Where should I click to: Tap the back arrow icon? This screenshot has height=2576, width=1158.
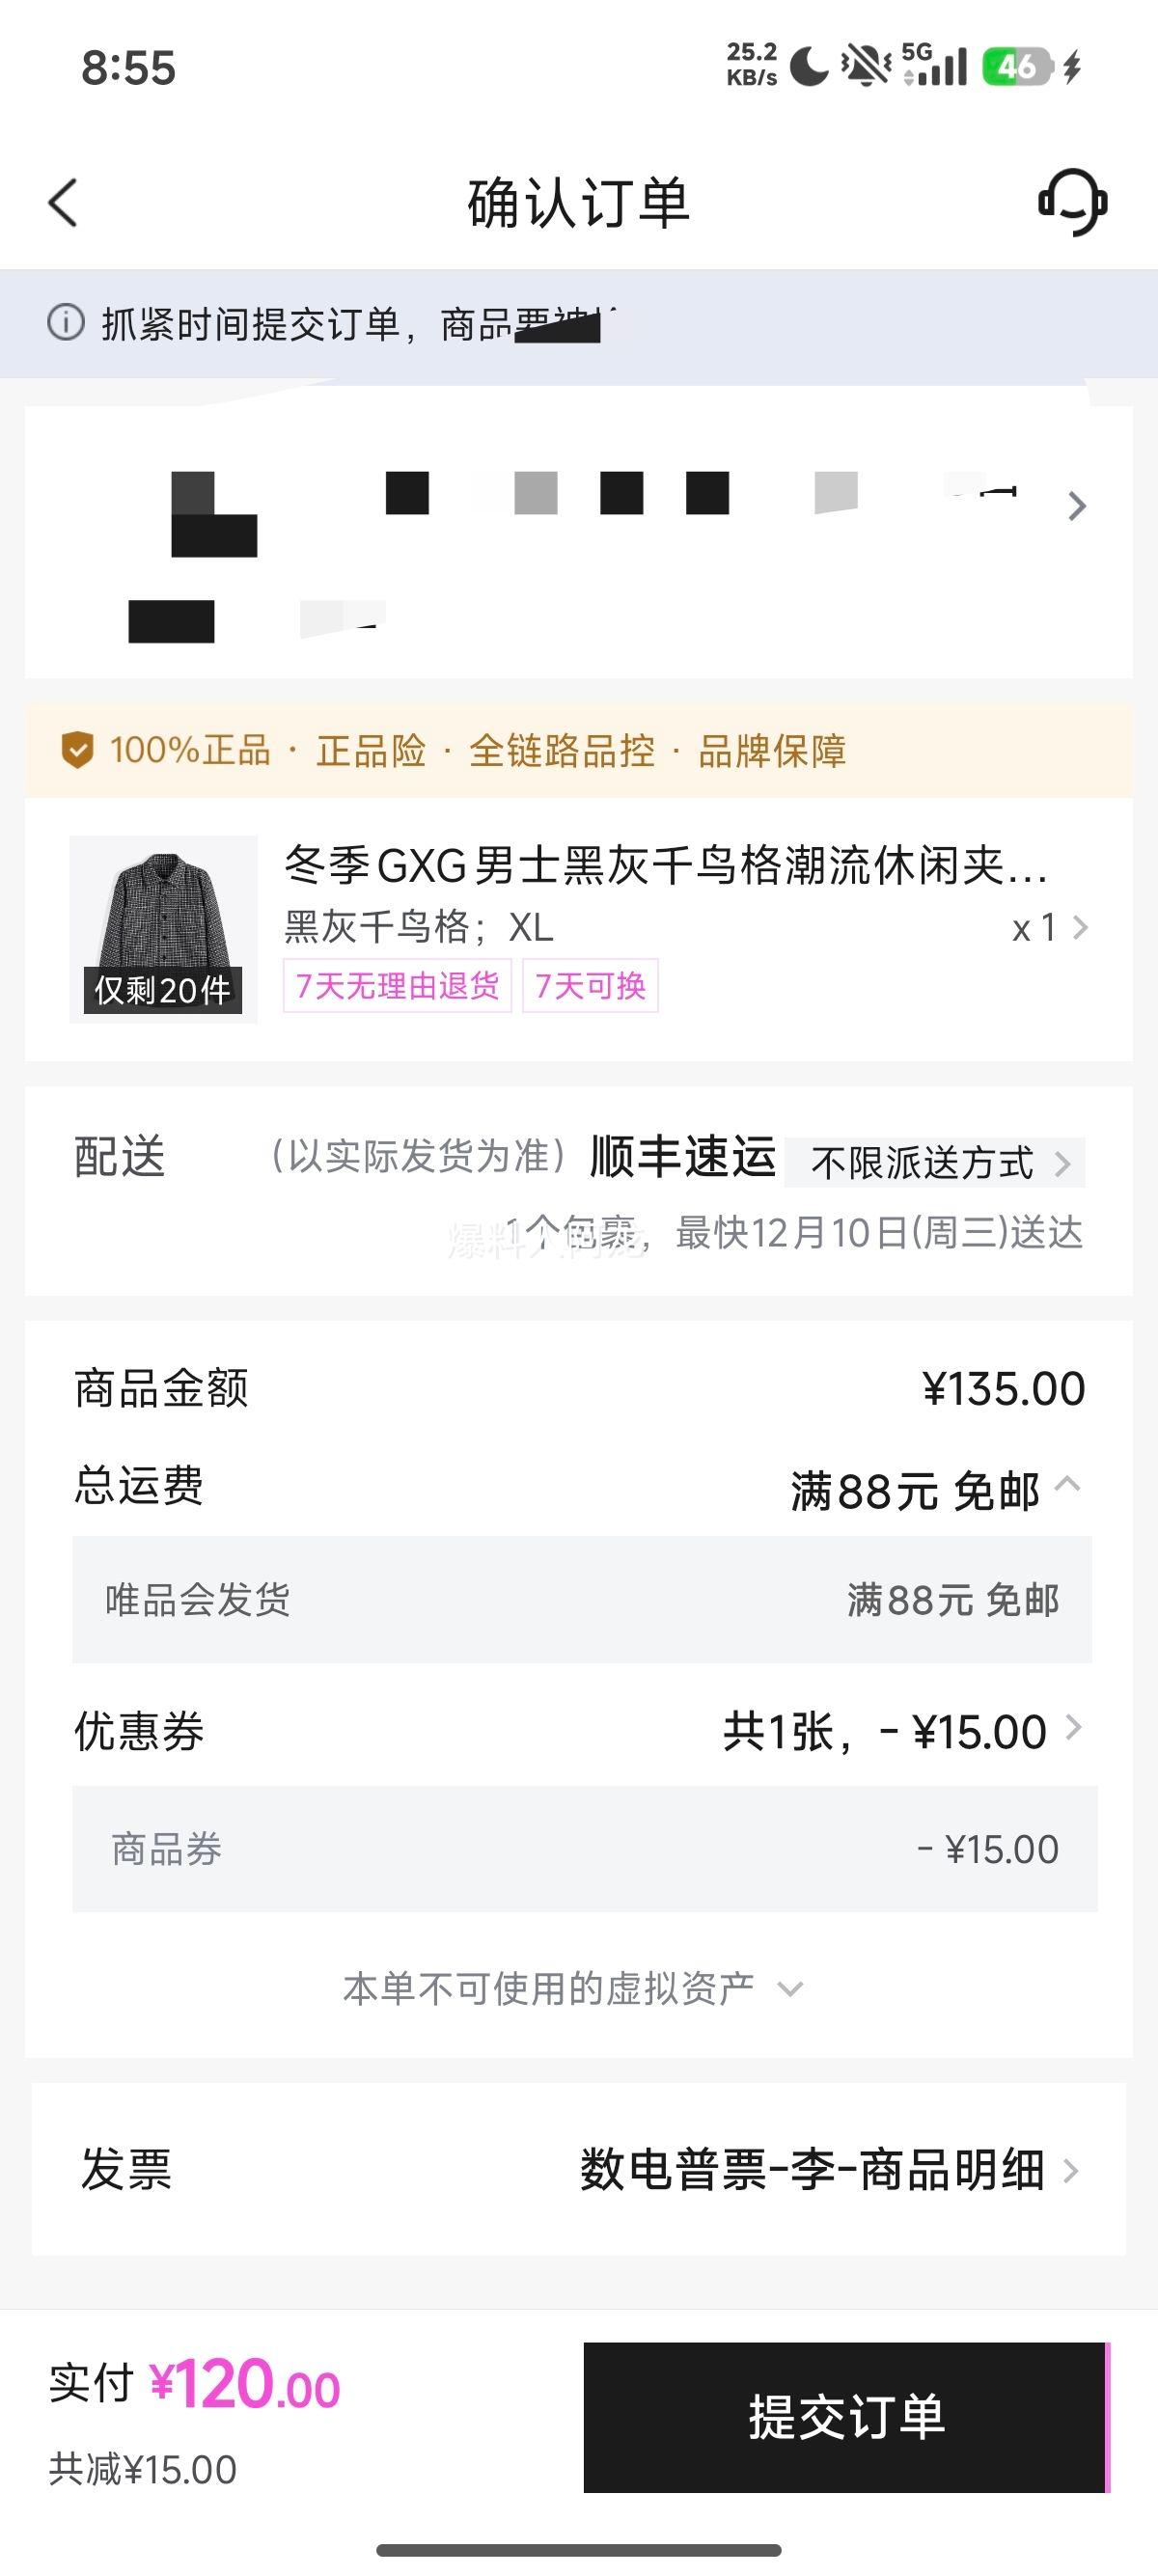(x=63, y=203)
